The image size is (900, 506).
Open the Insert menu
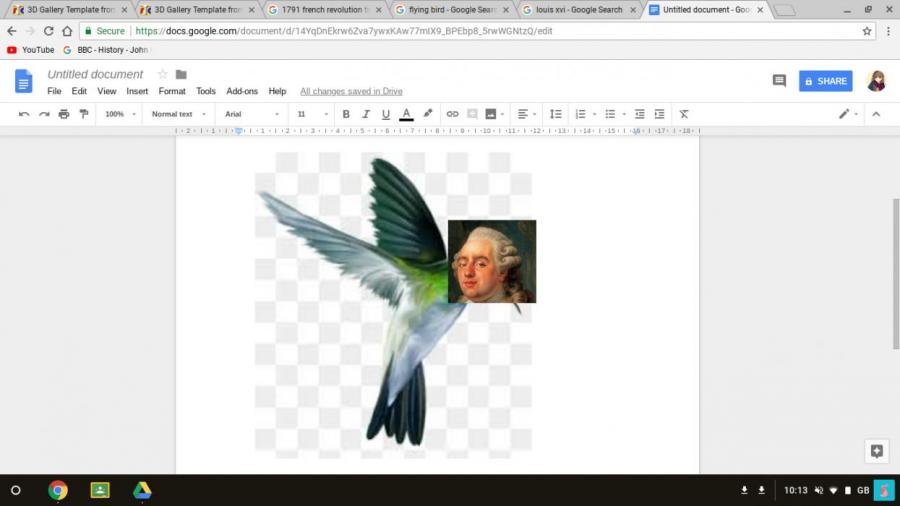click(137, 91)
